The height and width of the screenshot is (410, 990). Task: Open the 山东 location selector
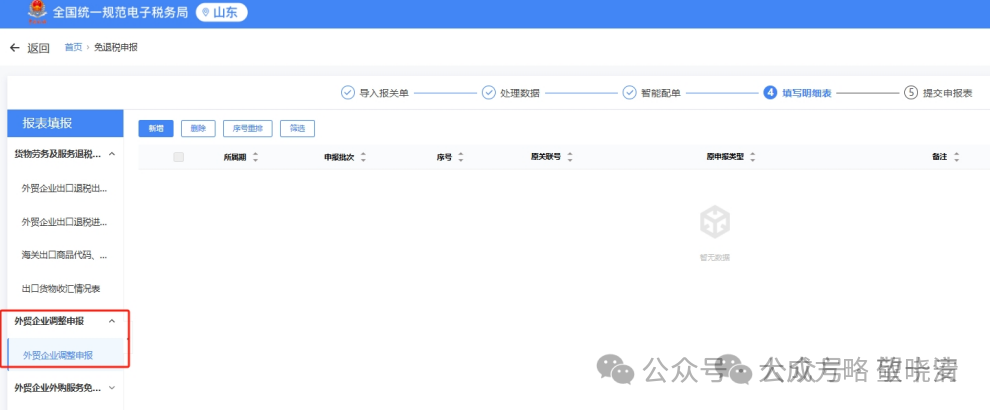click(x=222, y=13)
